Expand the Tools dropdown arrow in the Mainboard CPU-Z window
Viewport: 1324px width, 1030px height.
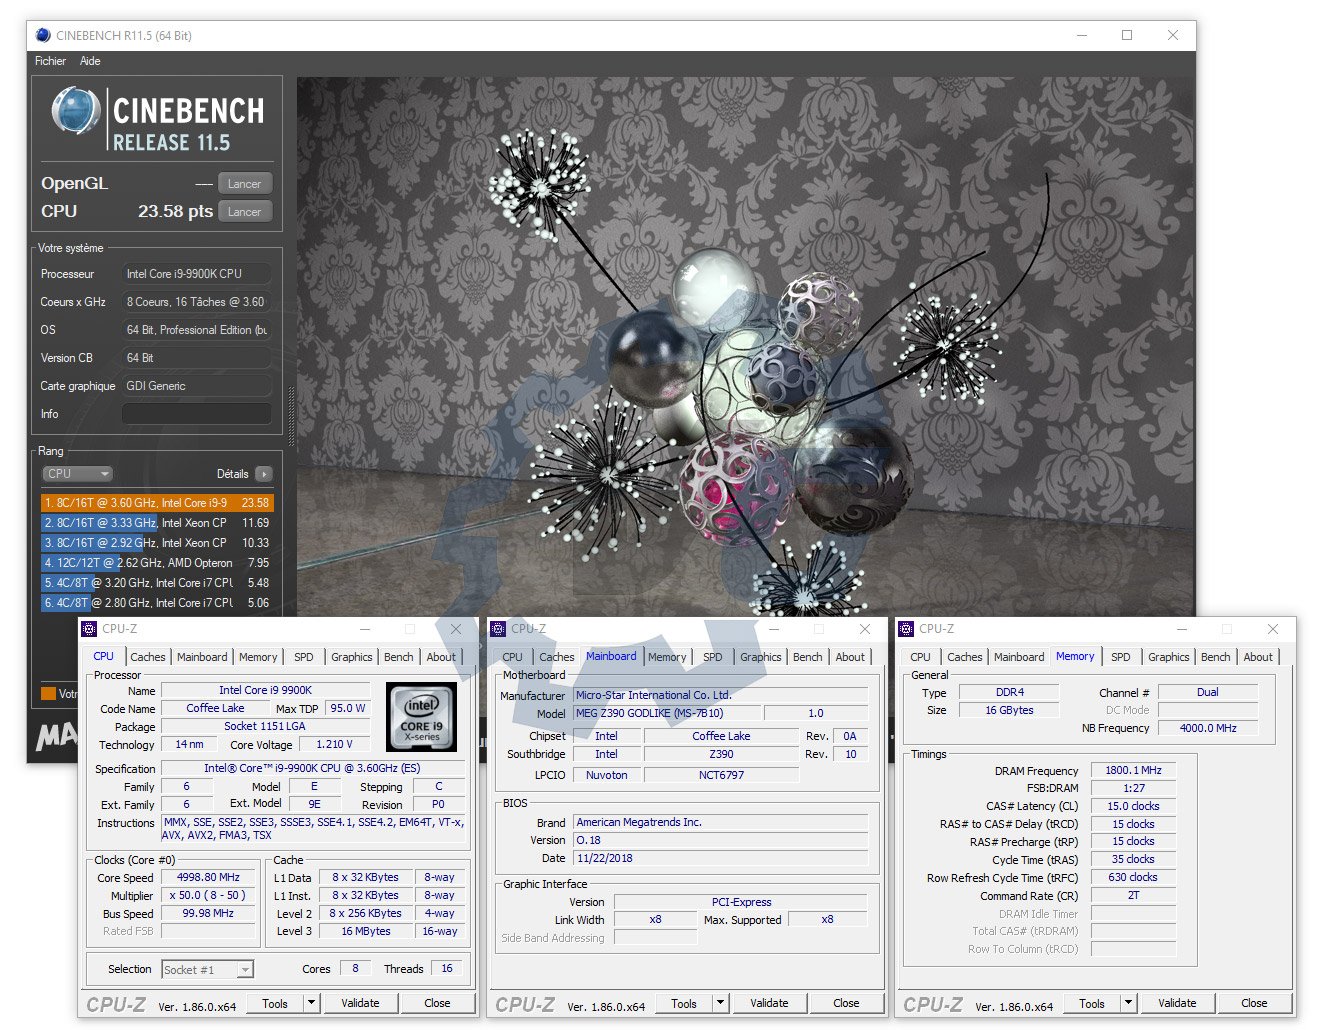(720, 1003)
